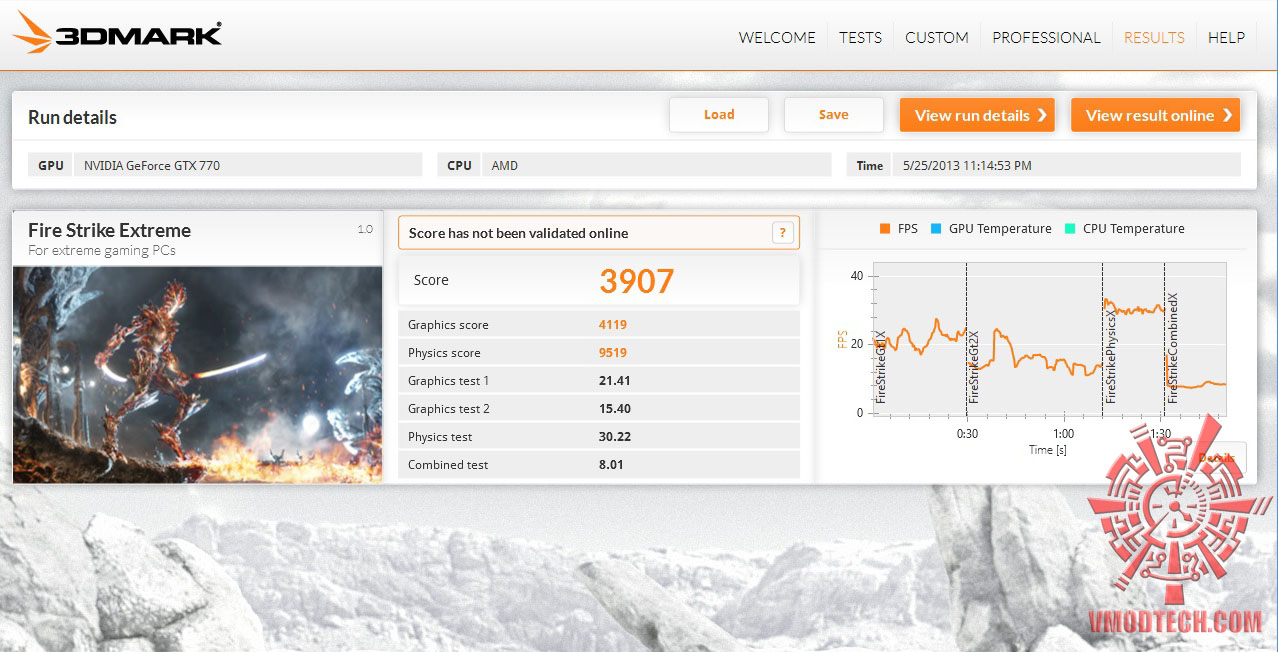Select the GPU field NVIDIA GeForce GTX 770
1278x652 pixels.
click(248, 165)
